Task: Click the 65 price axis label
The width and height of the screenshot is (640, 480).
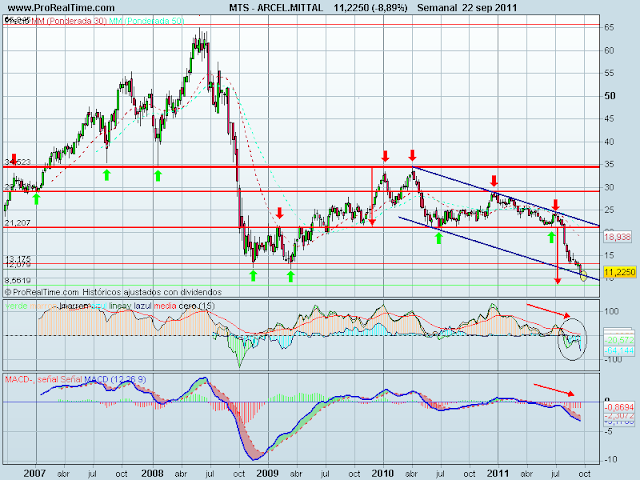Action: [609, 27]
